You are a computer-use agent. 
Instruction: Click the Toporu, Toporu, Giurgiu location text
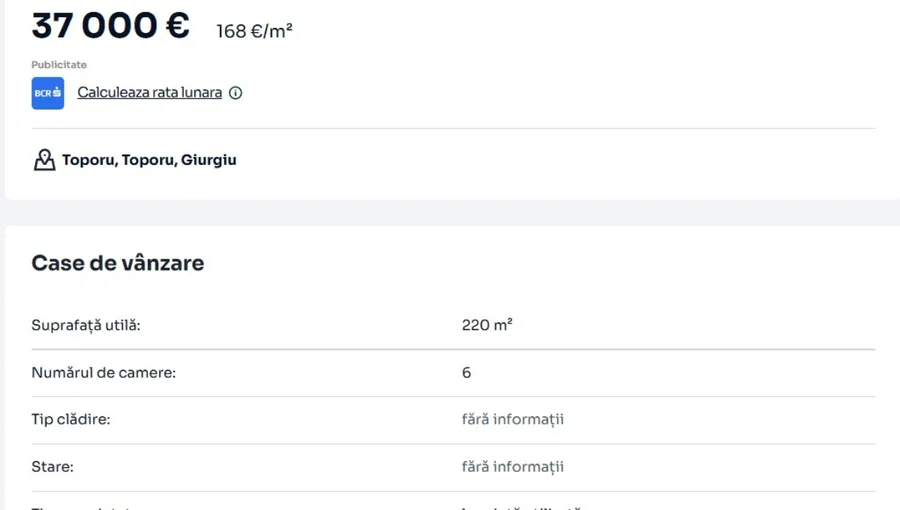click(x=149, y=160)
